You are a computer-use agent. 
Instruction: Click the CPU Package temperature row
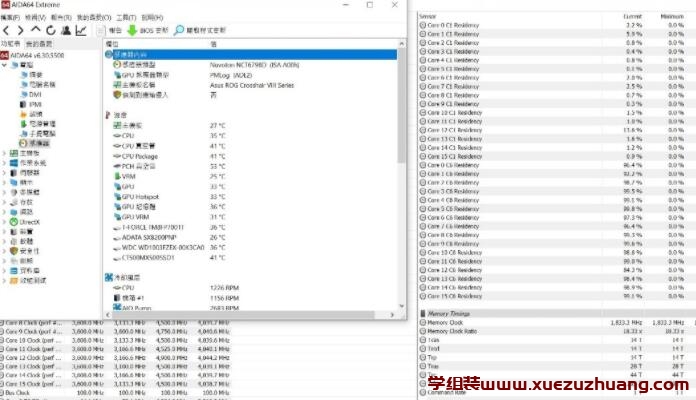(139, 156)
